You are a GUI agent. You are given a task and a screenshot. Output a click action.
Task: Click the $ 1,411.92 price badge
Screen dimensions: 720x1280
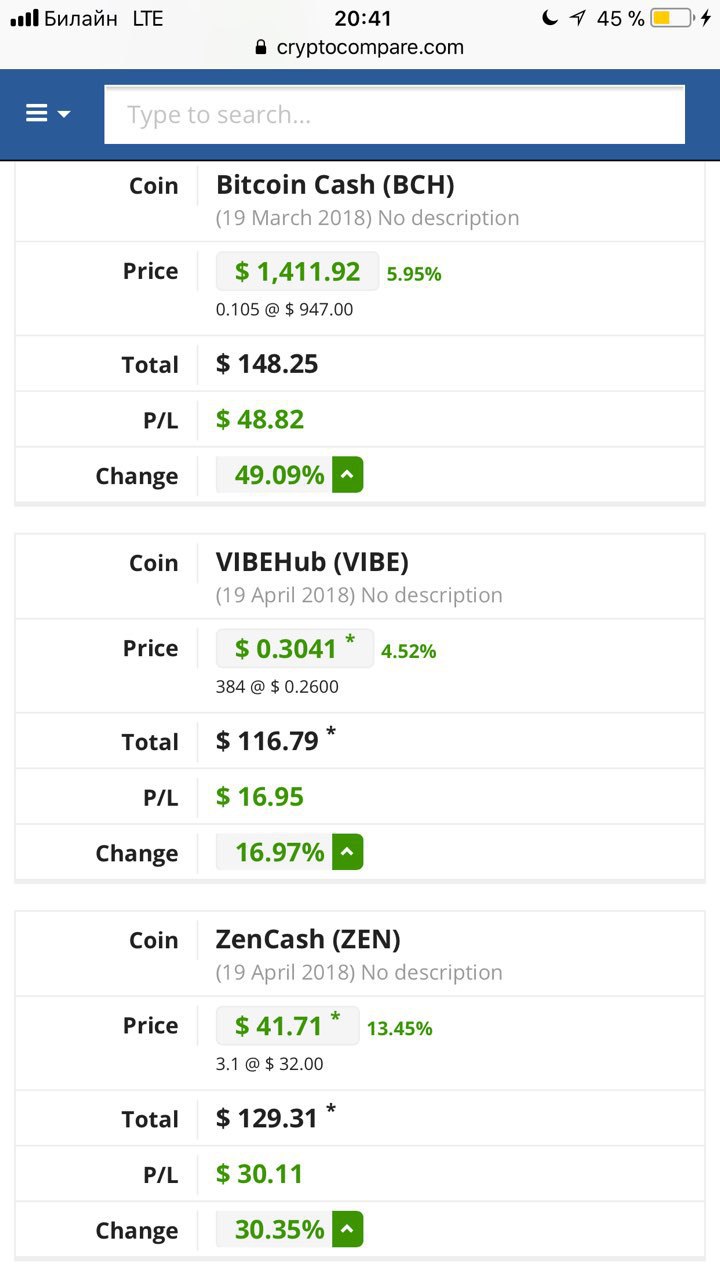[x=297, y=271]
